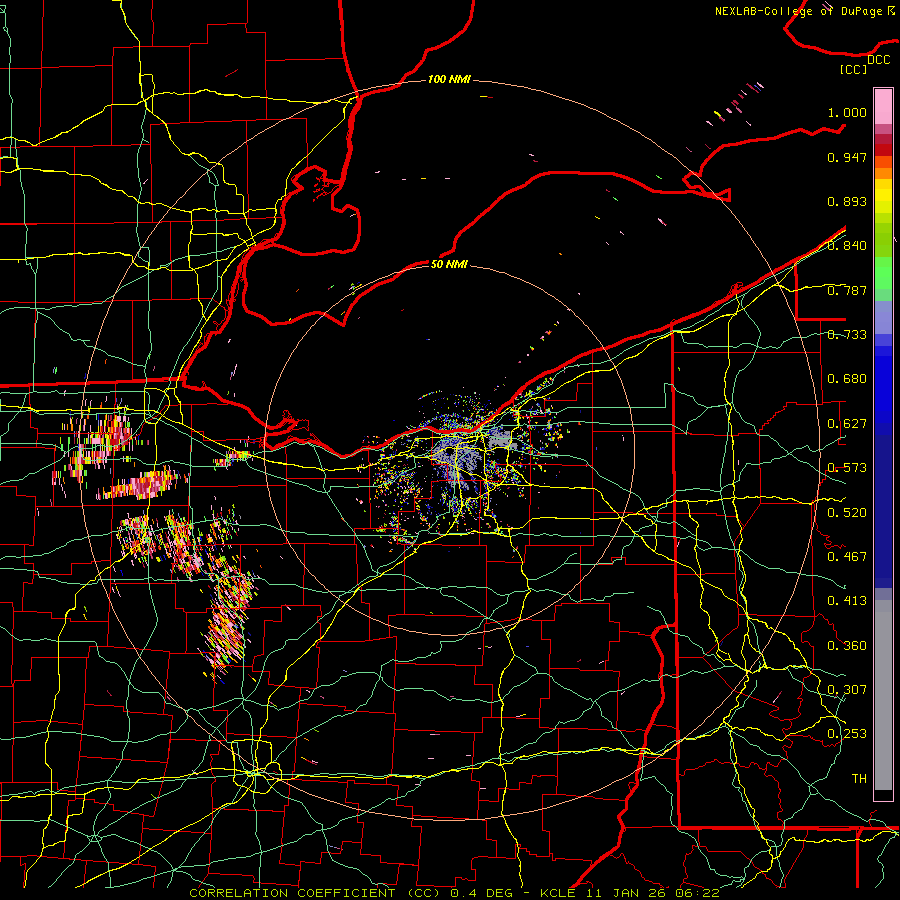Viewport: 900px width, 900px height.
Task: Click the 0.733 legend value
Action: coord(847,335)
